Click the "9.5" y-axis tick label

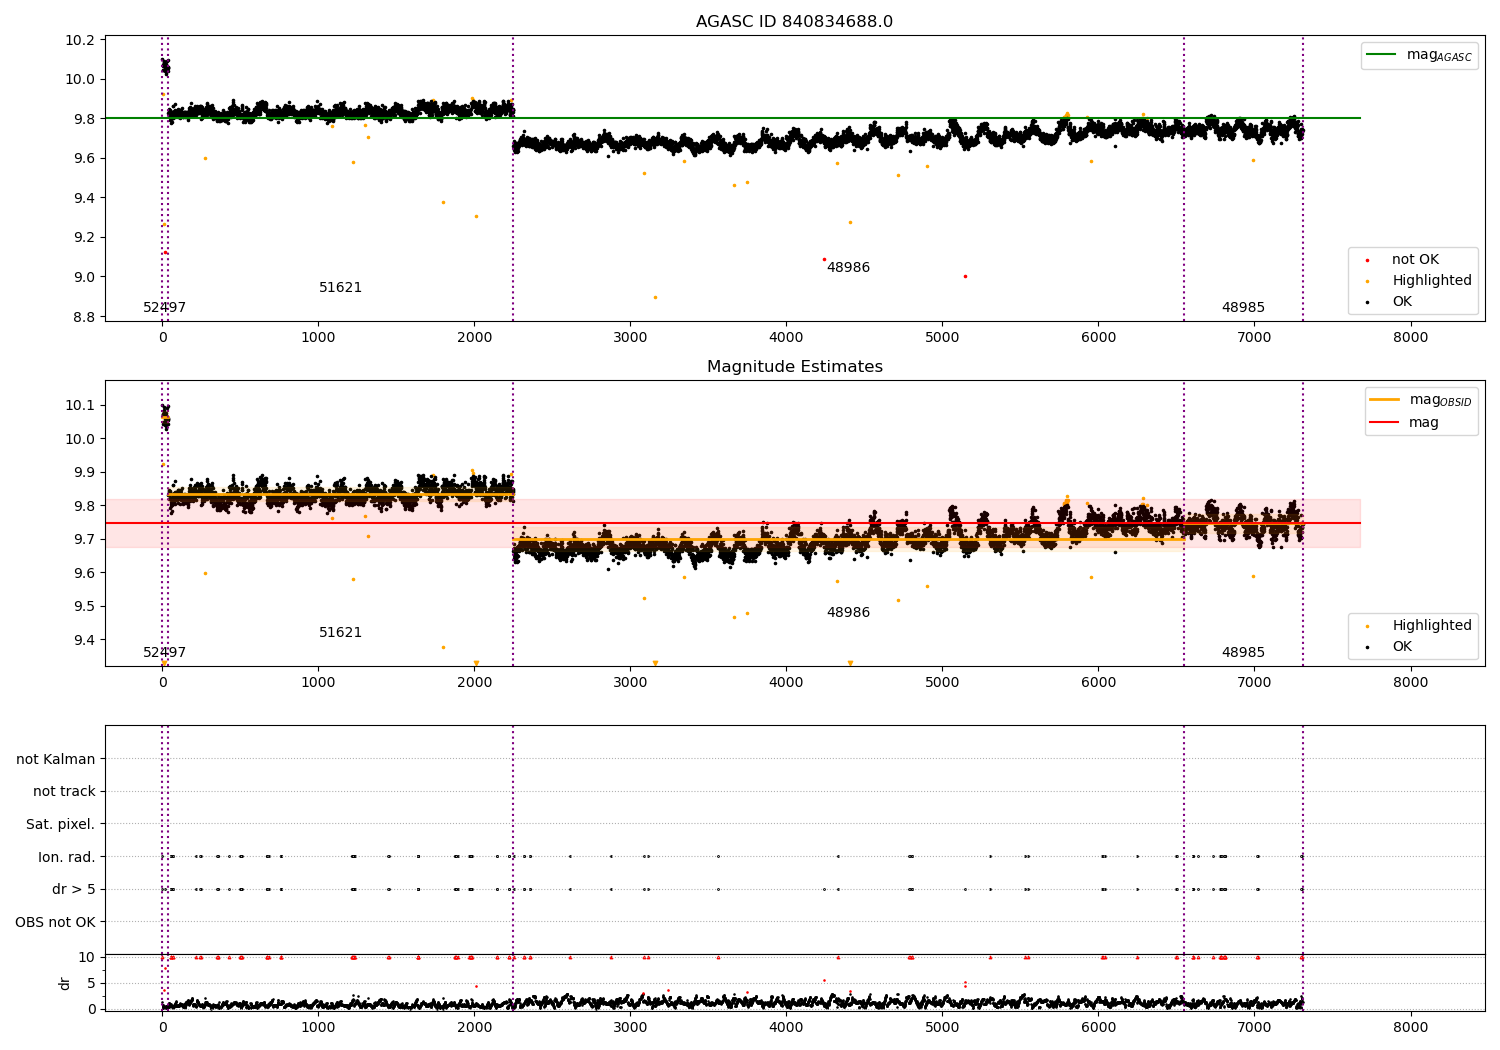84,607
